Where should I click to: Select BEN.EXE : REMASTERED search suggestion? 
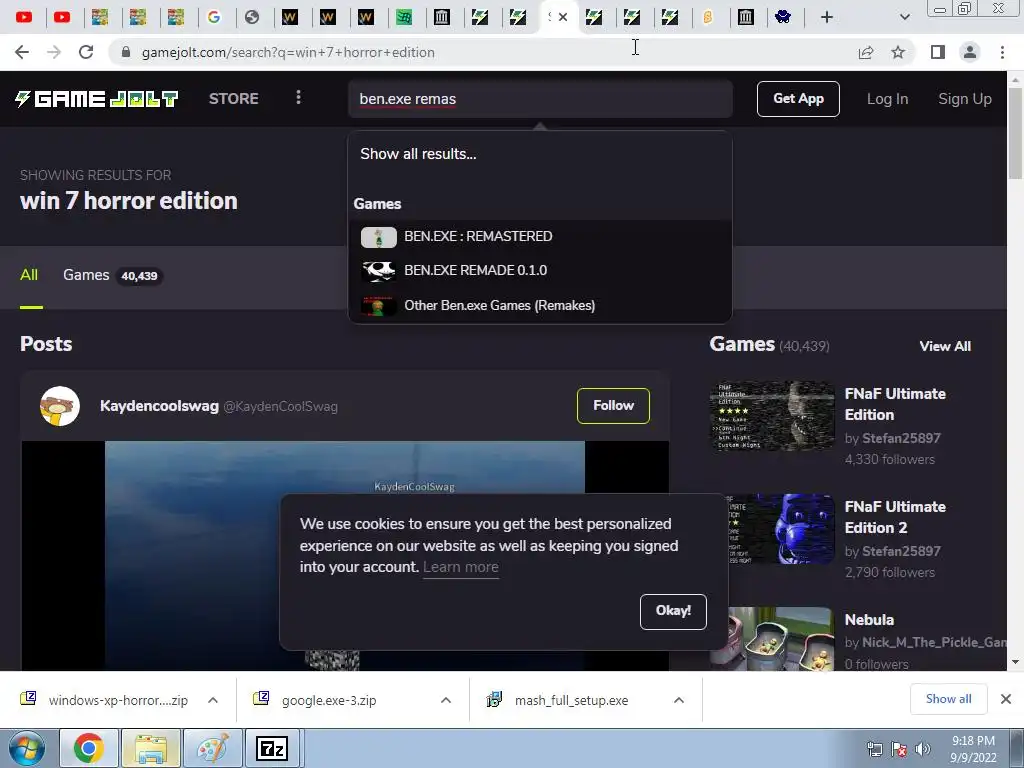click(540, 236)
